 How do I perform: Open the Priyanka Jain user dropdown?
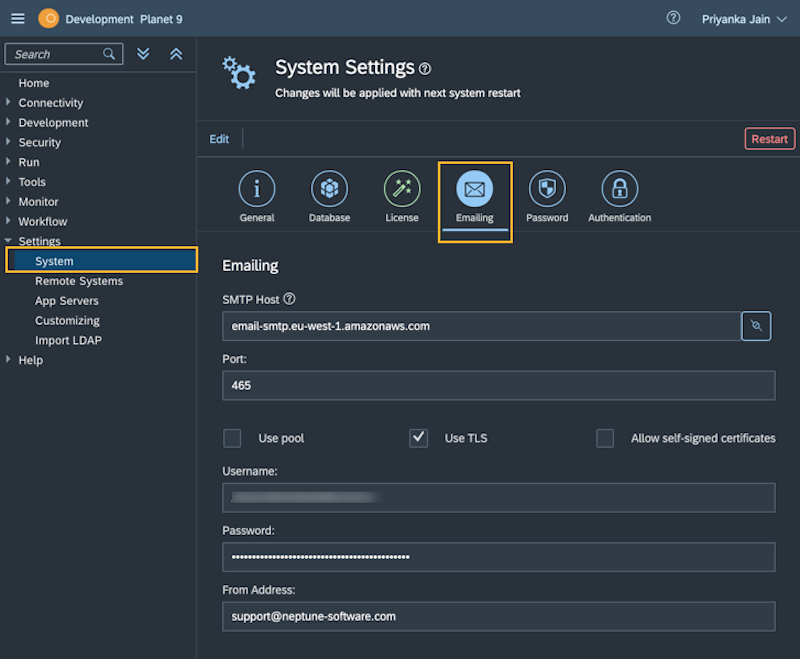(x=738, y=18)
